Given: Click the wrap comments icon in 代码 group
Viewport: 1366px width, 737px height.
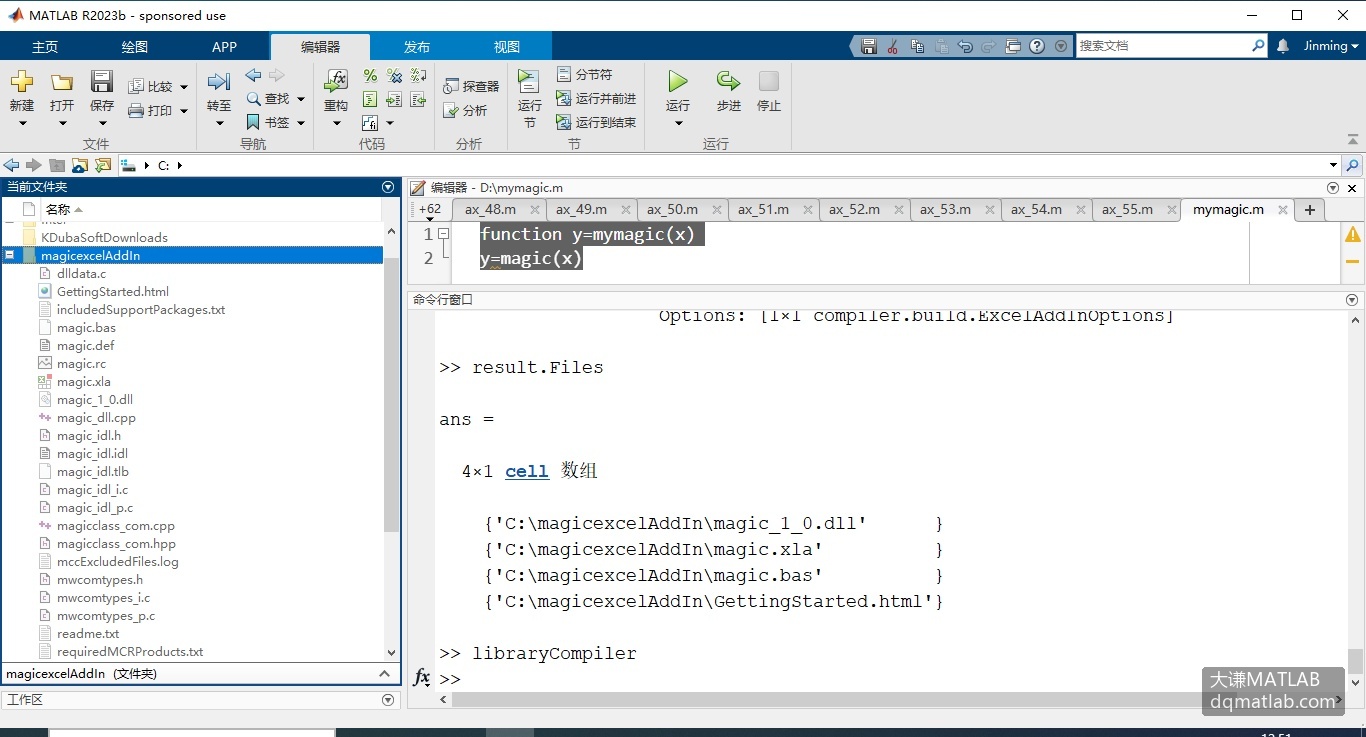Looking at the screenshot, I should [419, 76].
